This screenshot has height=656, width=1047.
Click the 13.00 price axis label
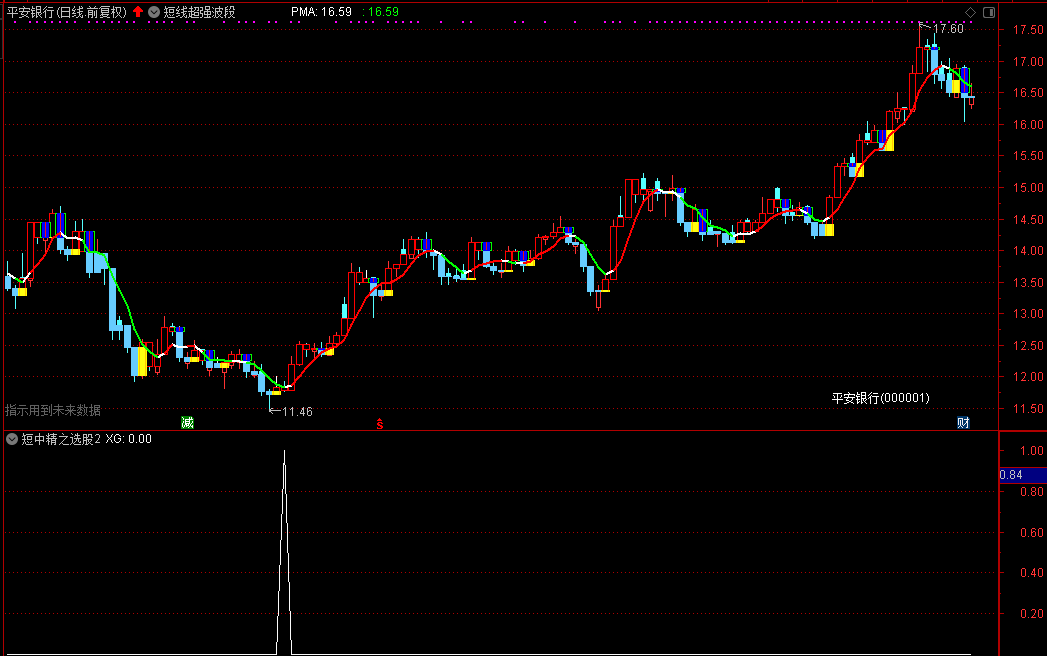point(1028,313)
